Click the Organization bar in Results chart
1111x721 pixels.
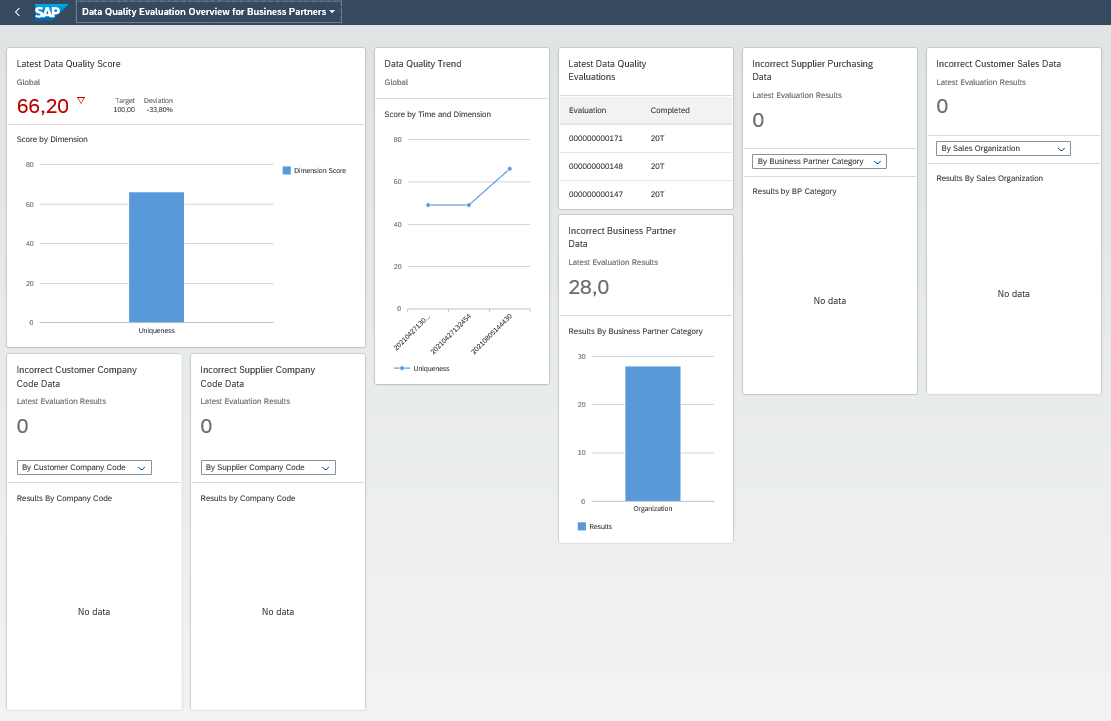coord(653,430)
